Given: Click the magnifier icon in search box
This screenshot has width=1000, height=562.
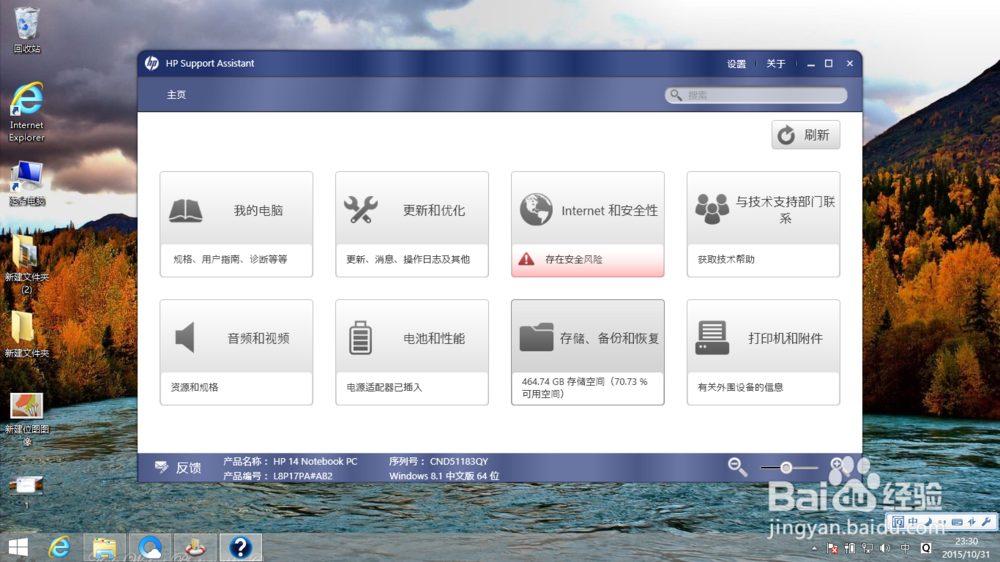Looking at the screenshot, I should tap(676, 95).
